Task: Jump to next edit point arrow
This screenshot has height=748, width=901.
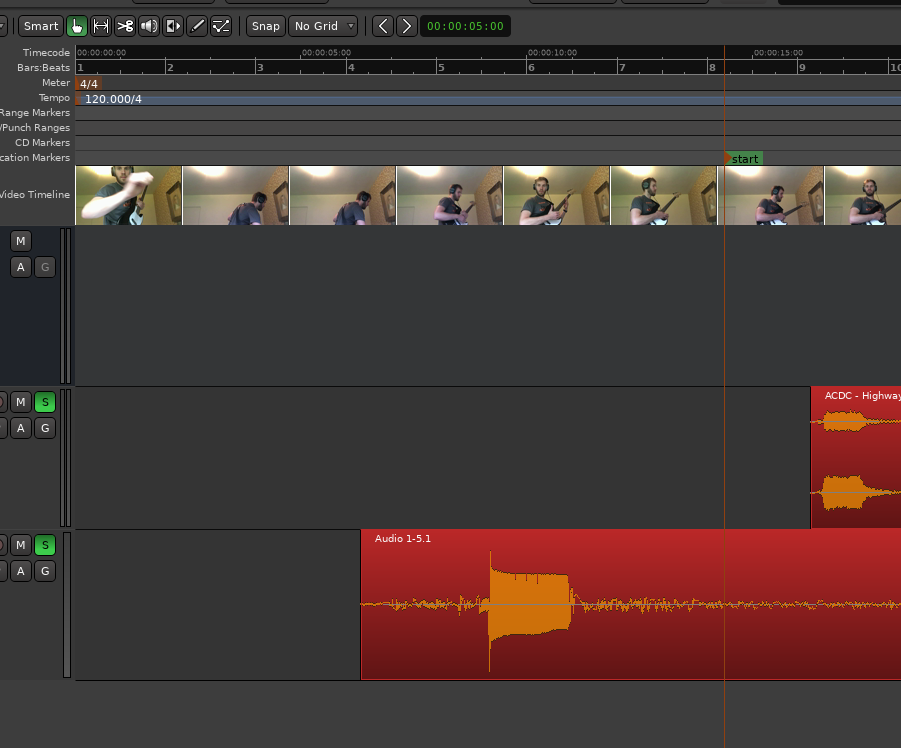Action: [406, 26]
